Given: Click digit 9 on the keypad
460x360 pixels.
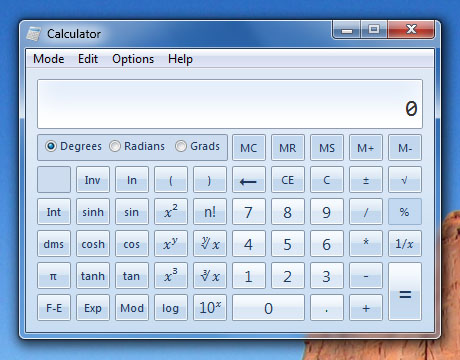Looking at the screenshot, I should click(327, 212).
